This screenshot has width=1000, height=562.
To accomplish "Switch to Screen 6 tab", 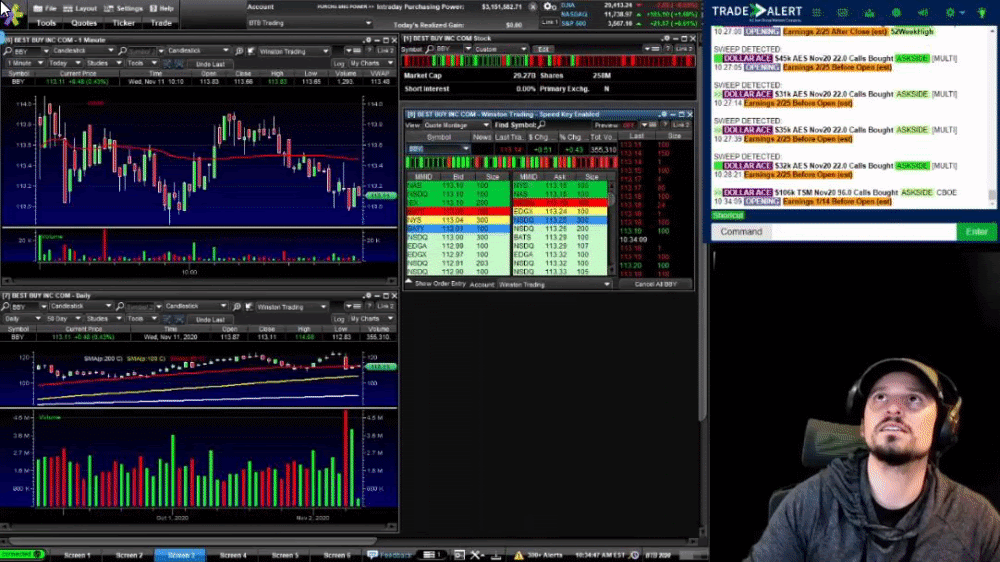I will point(336,555).
